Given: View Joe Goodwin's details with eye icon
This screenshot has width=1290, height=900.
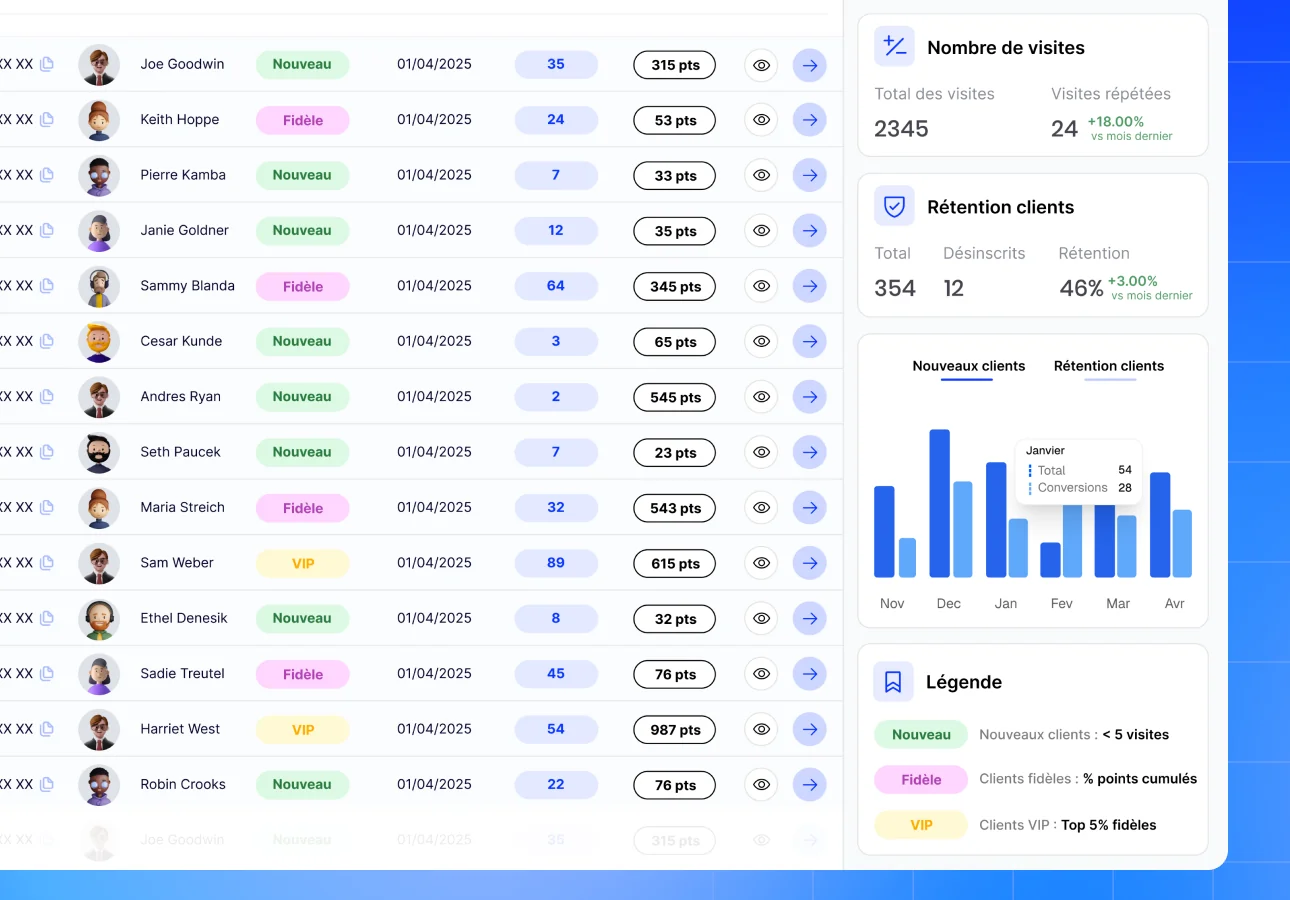Looking at the screenshot, I should pos(761,65).
